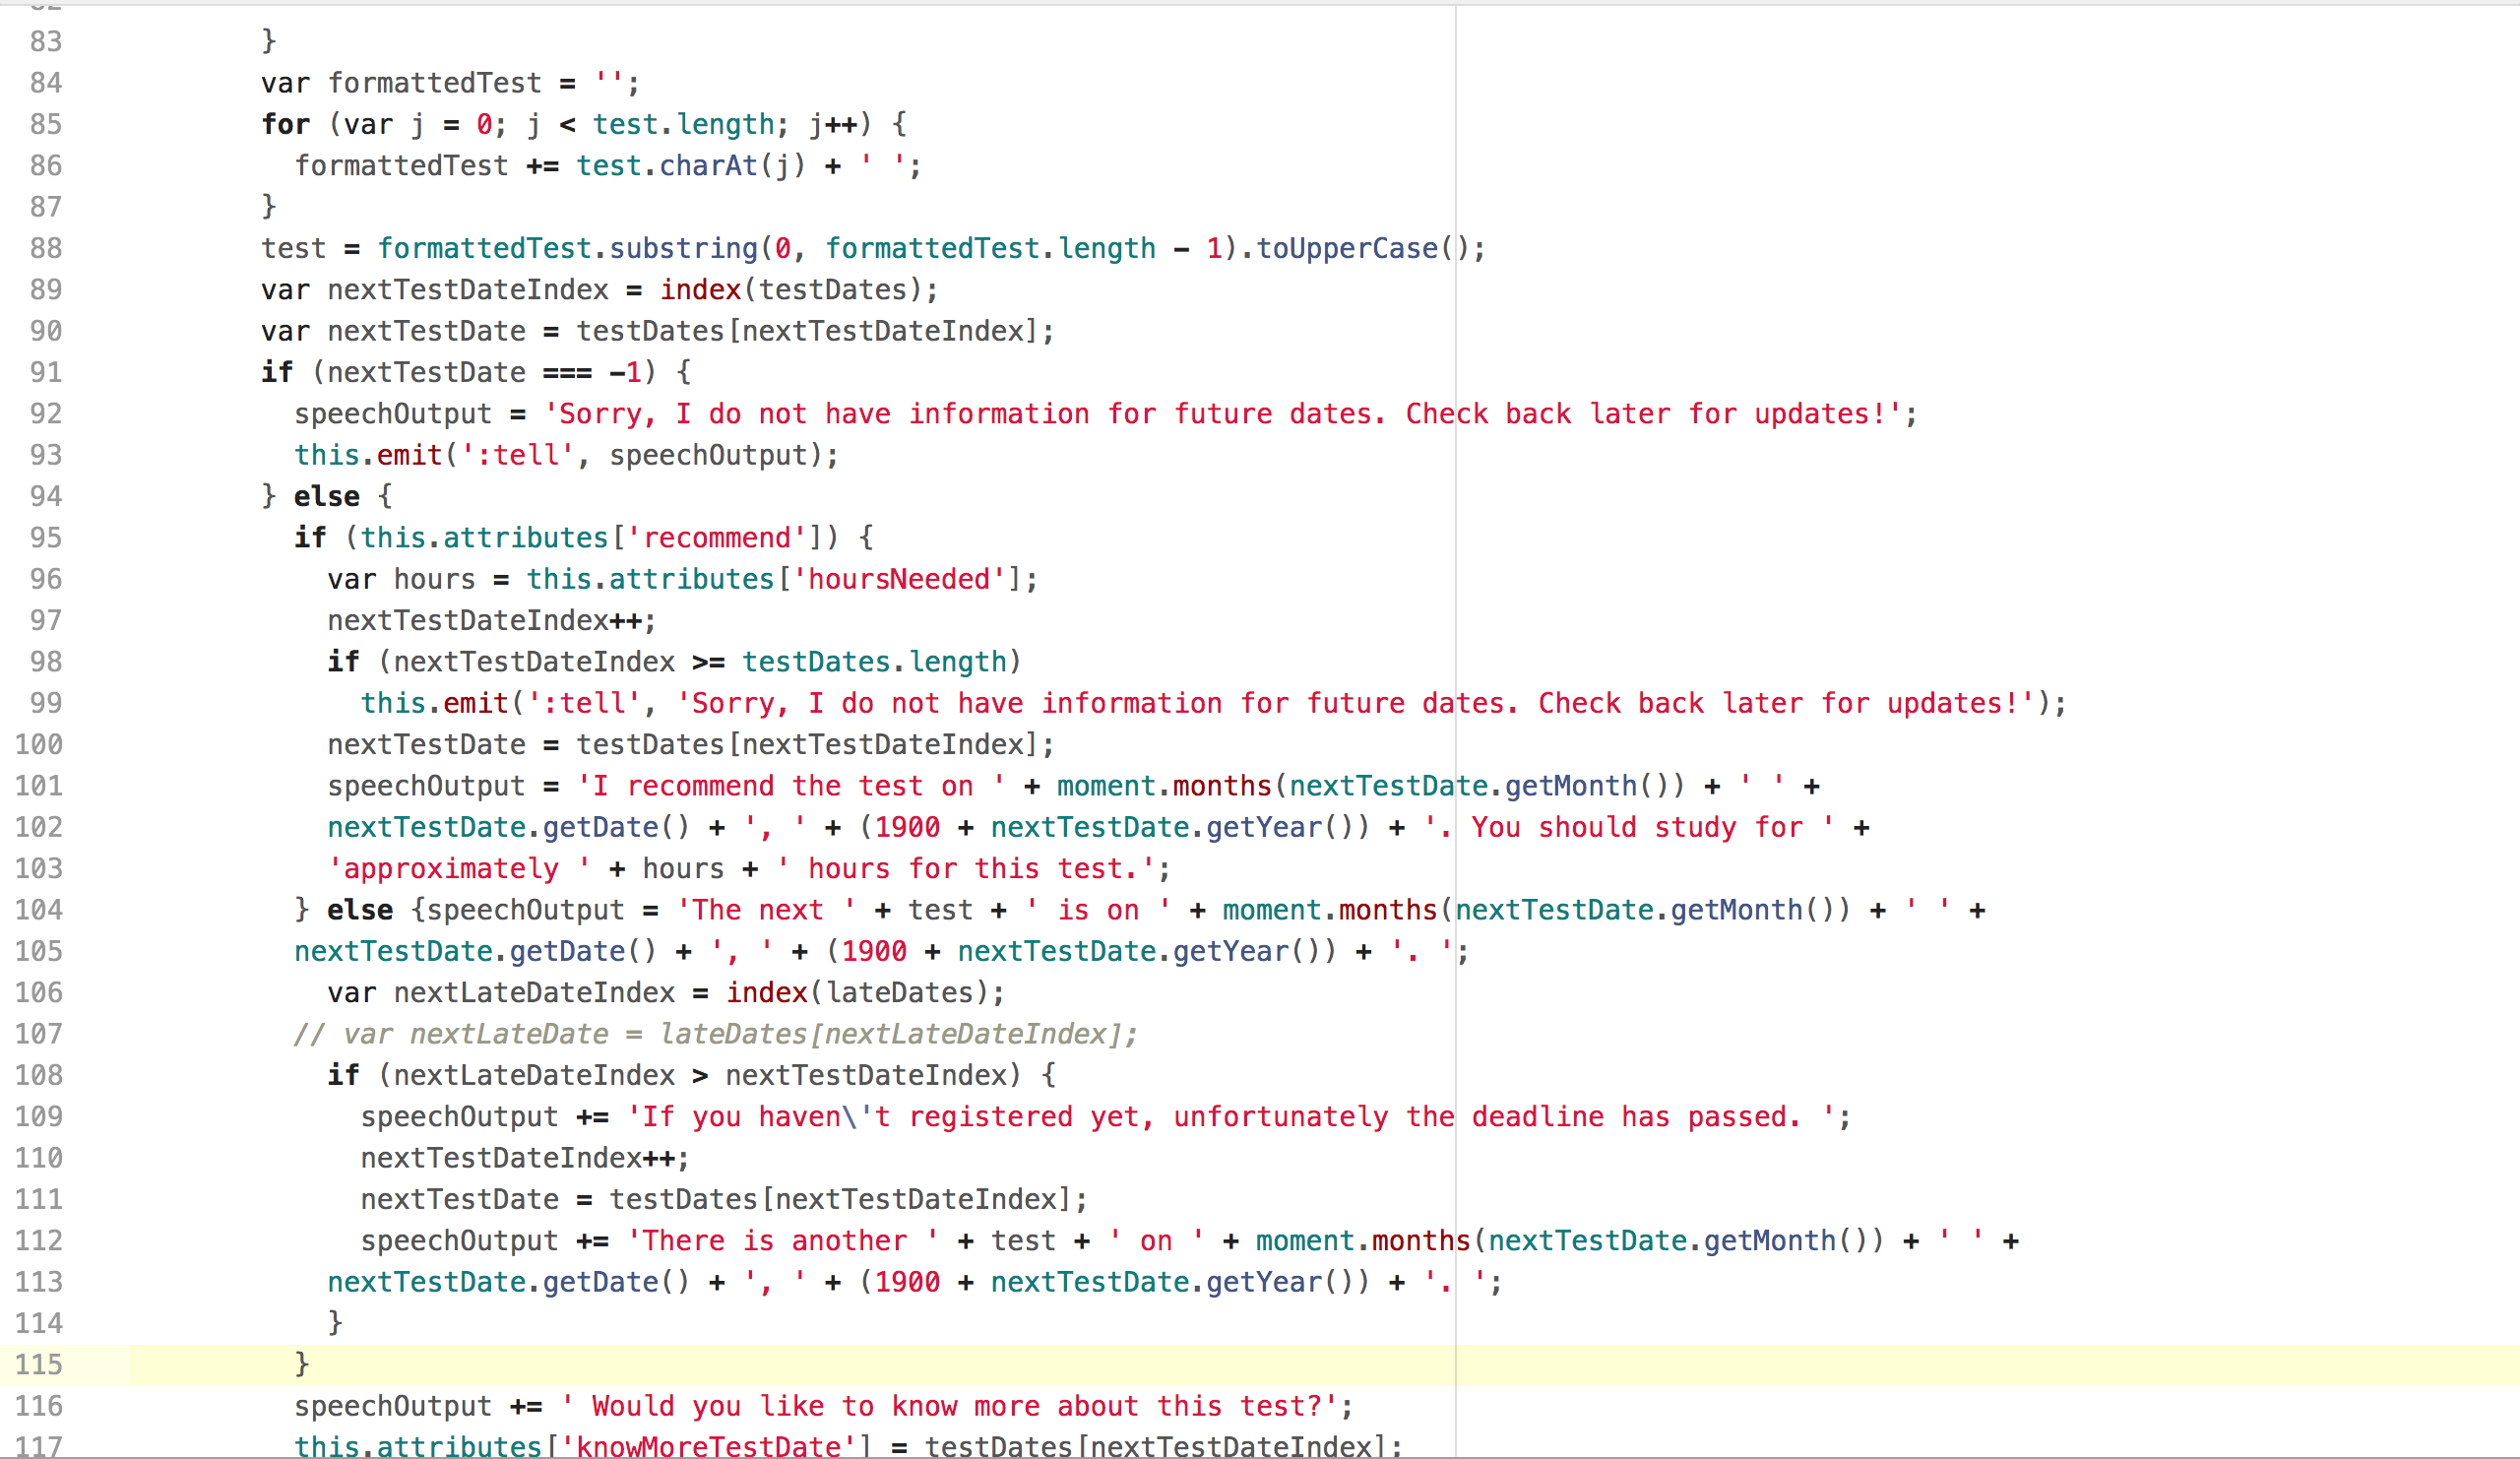Click line number 107 in the gutter
Screen dimensions: 2520x1459
pyautogui.click(x=38, y=1034)
